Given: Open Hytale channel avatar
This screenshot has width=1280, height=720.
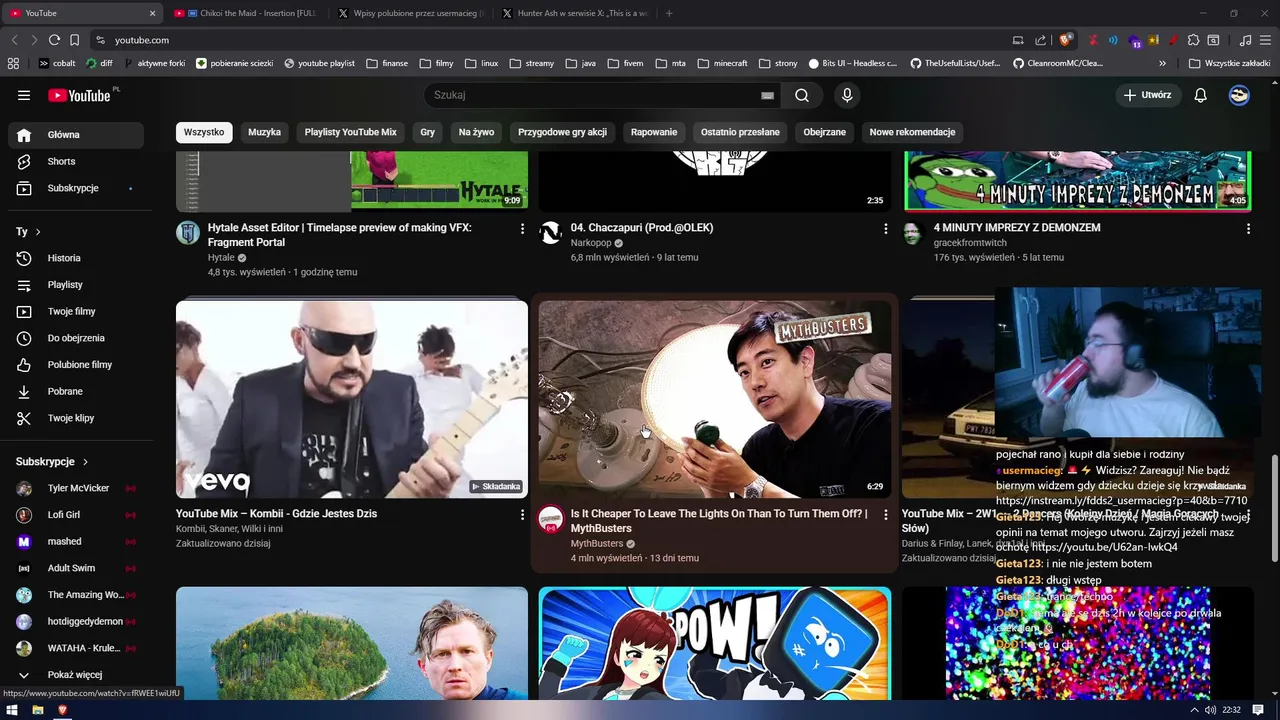Looking at the screenshot, I should 188,233.
